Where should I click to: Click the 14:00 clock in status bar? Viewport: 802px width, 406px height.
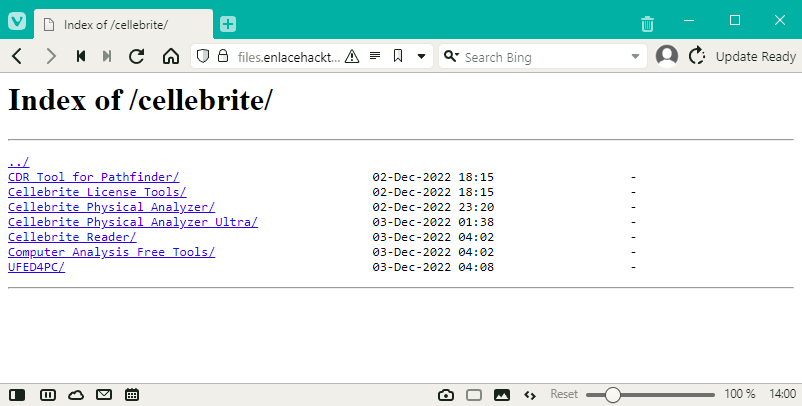(782, 394)
